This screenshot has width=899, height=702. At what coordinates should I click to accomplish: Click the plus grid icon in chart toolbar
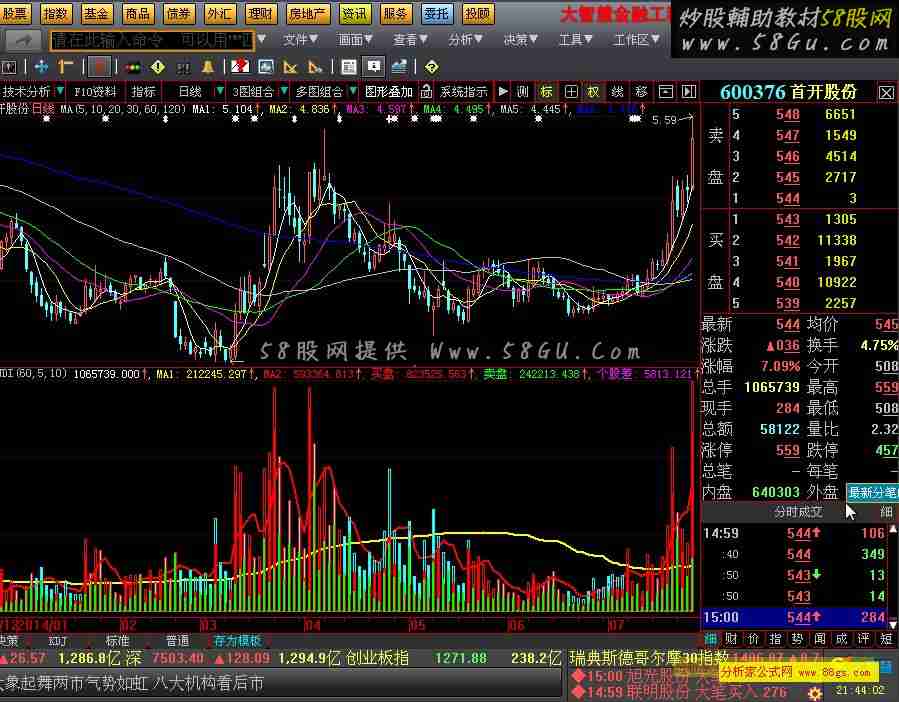571,91
